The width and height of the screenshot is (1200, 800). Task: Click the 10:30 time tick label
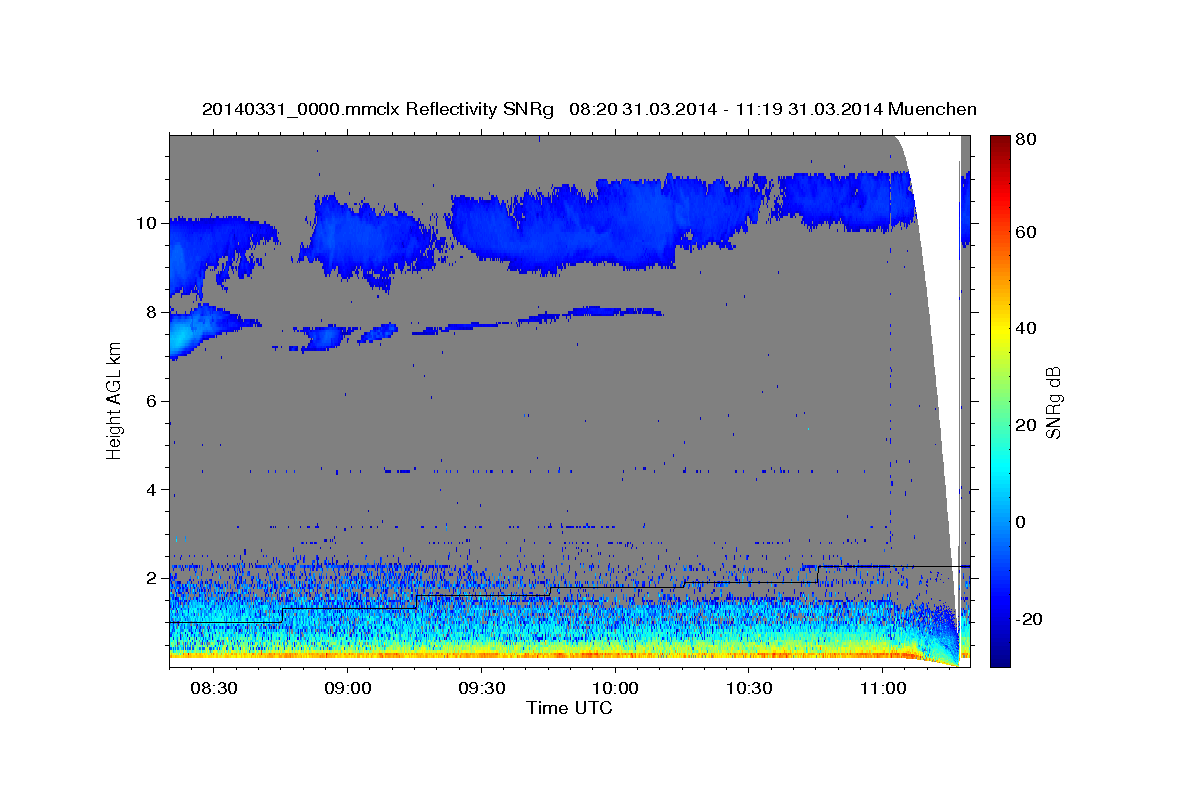point(749,689)
